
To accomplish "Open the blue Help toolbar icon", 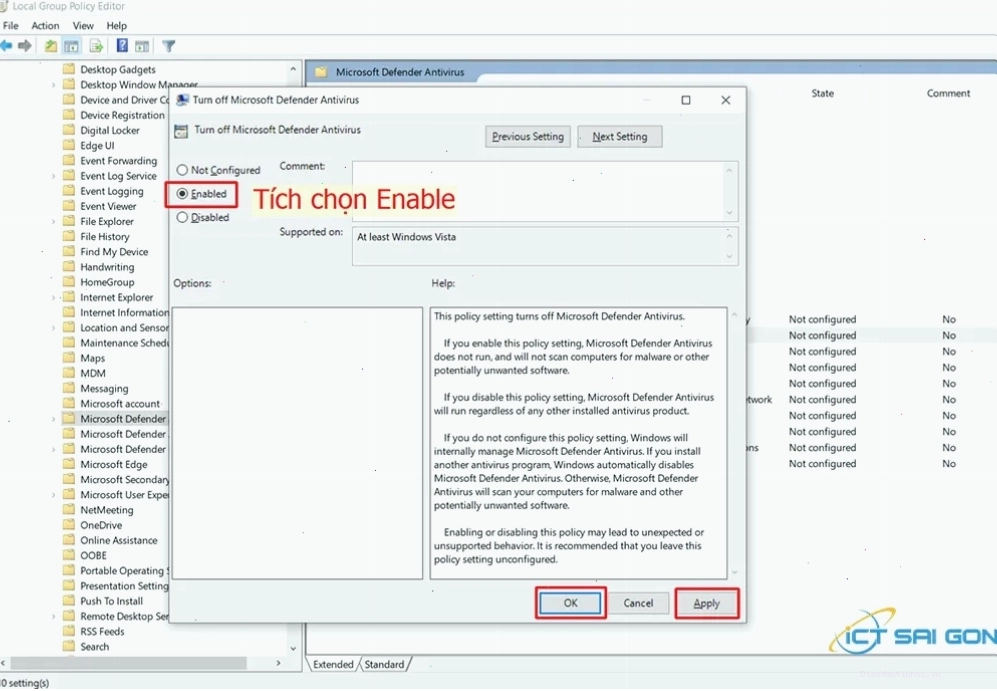I will click(122, 46).
